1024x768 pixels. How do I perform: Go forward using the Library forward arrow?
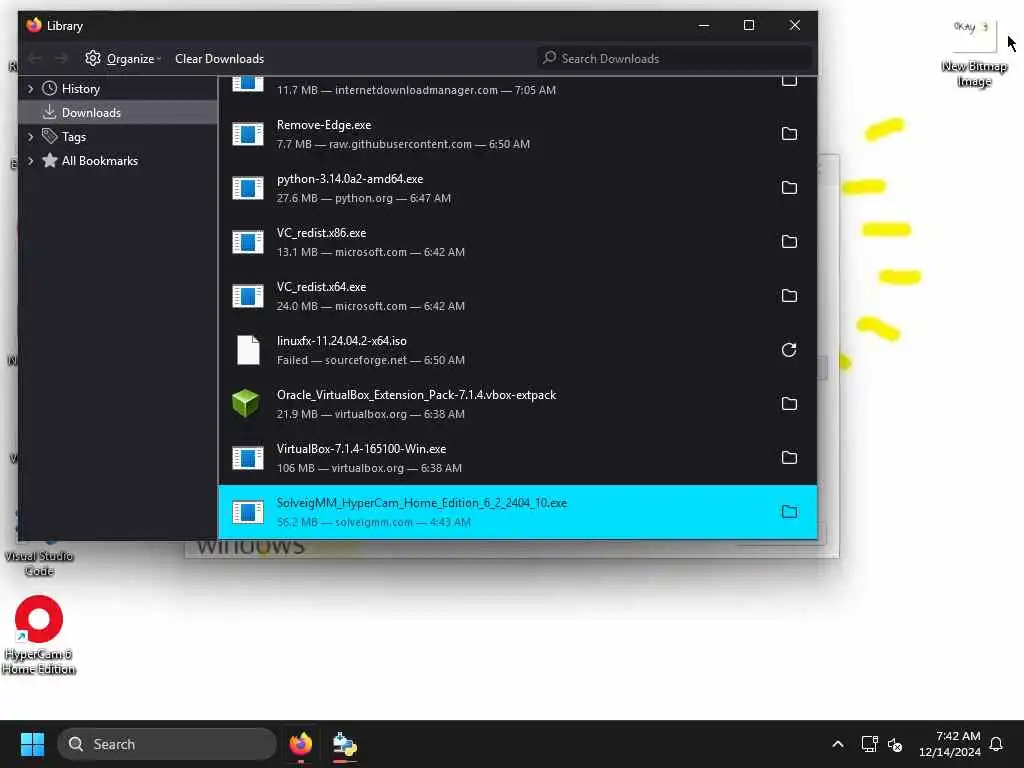61,58
